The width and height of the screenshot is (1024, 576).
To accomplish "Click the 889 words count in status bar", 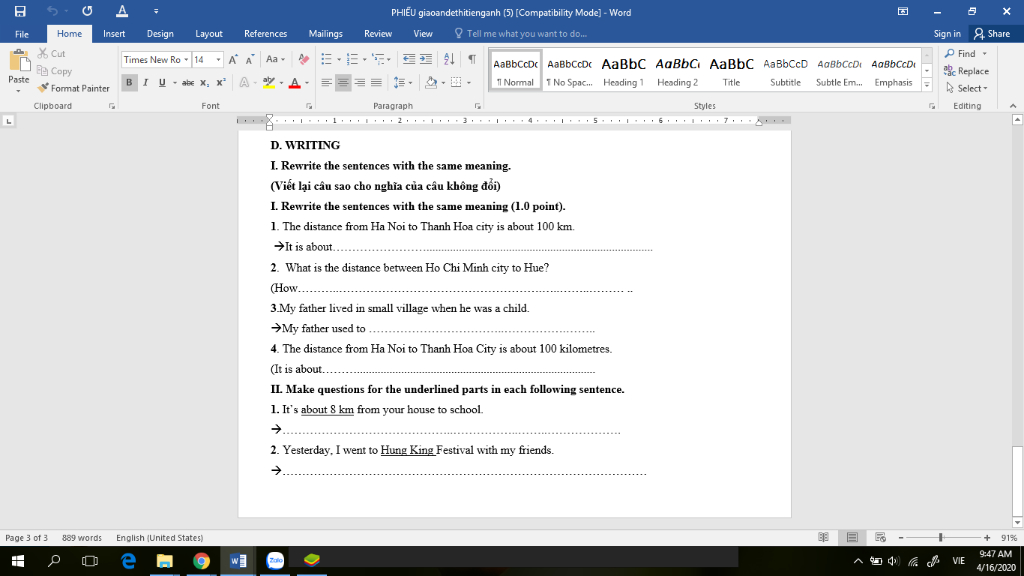I will pos(82,537).
